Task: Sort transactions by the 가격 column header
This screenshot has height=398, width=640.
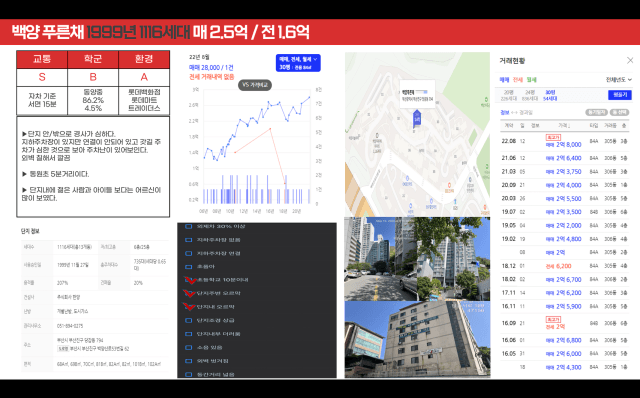Action: tap(564, 126)
